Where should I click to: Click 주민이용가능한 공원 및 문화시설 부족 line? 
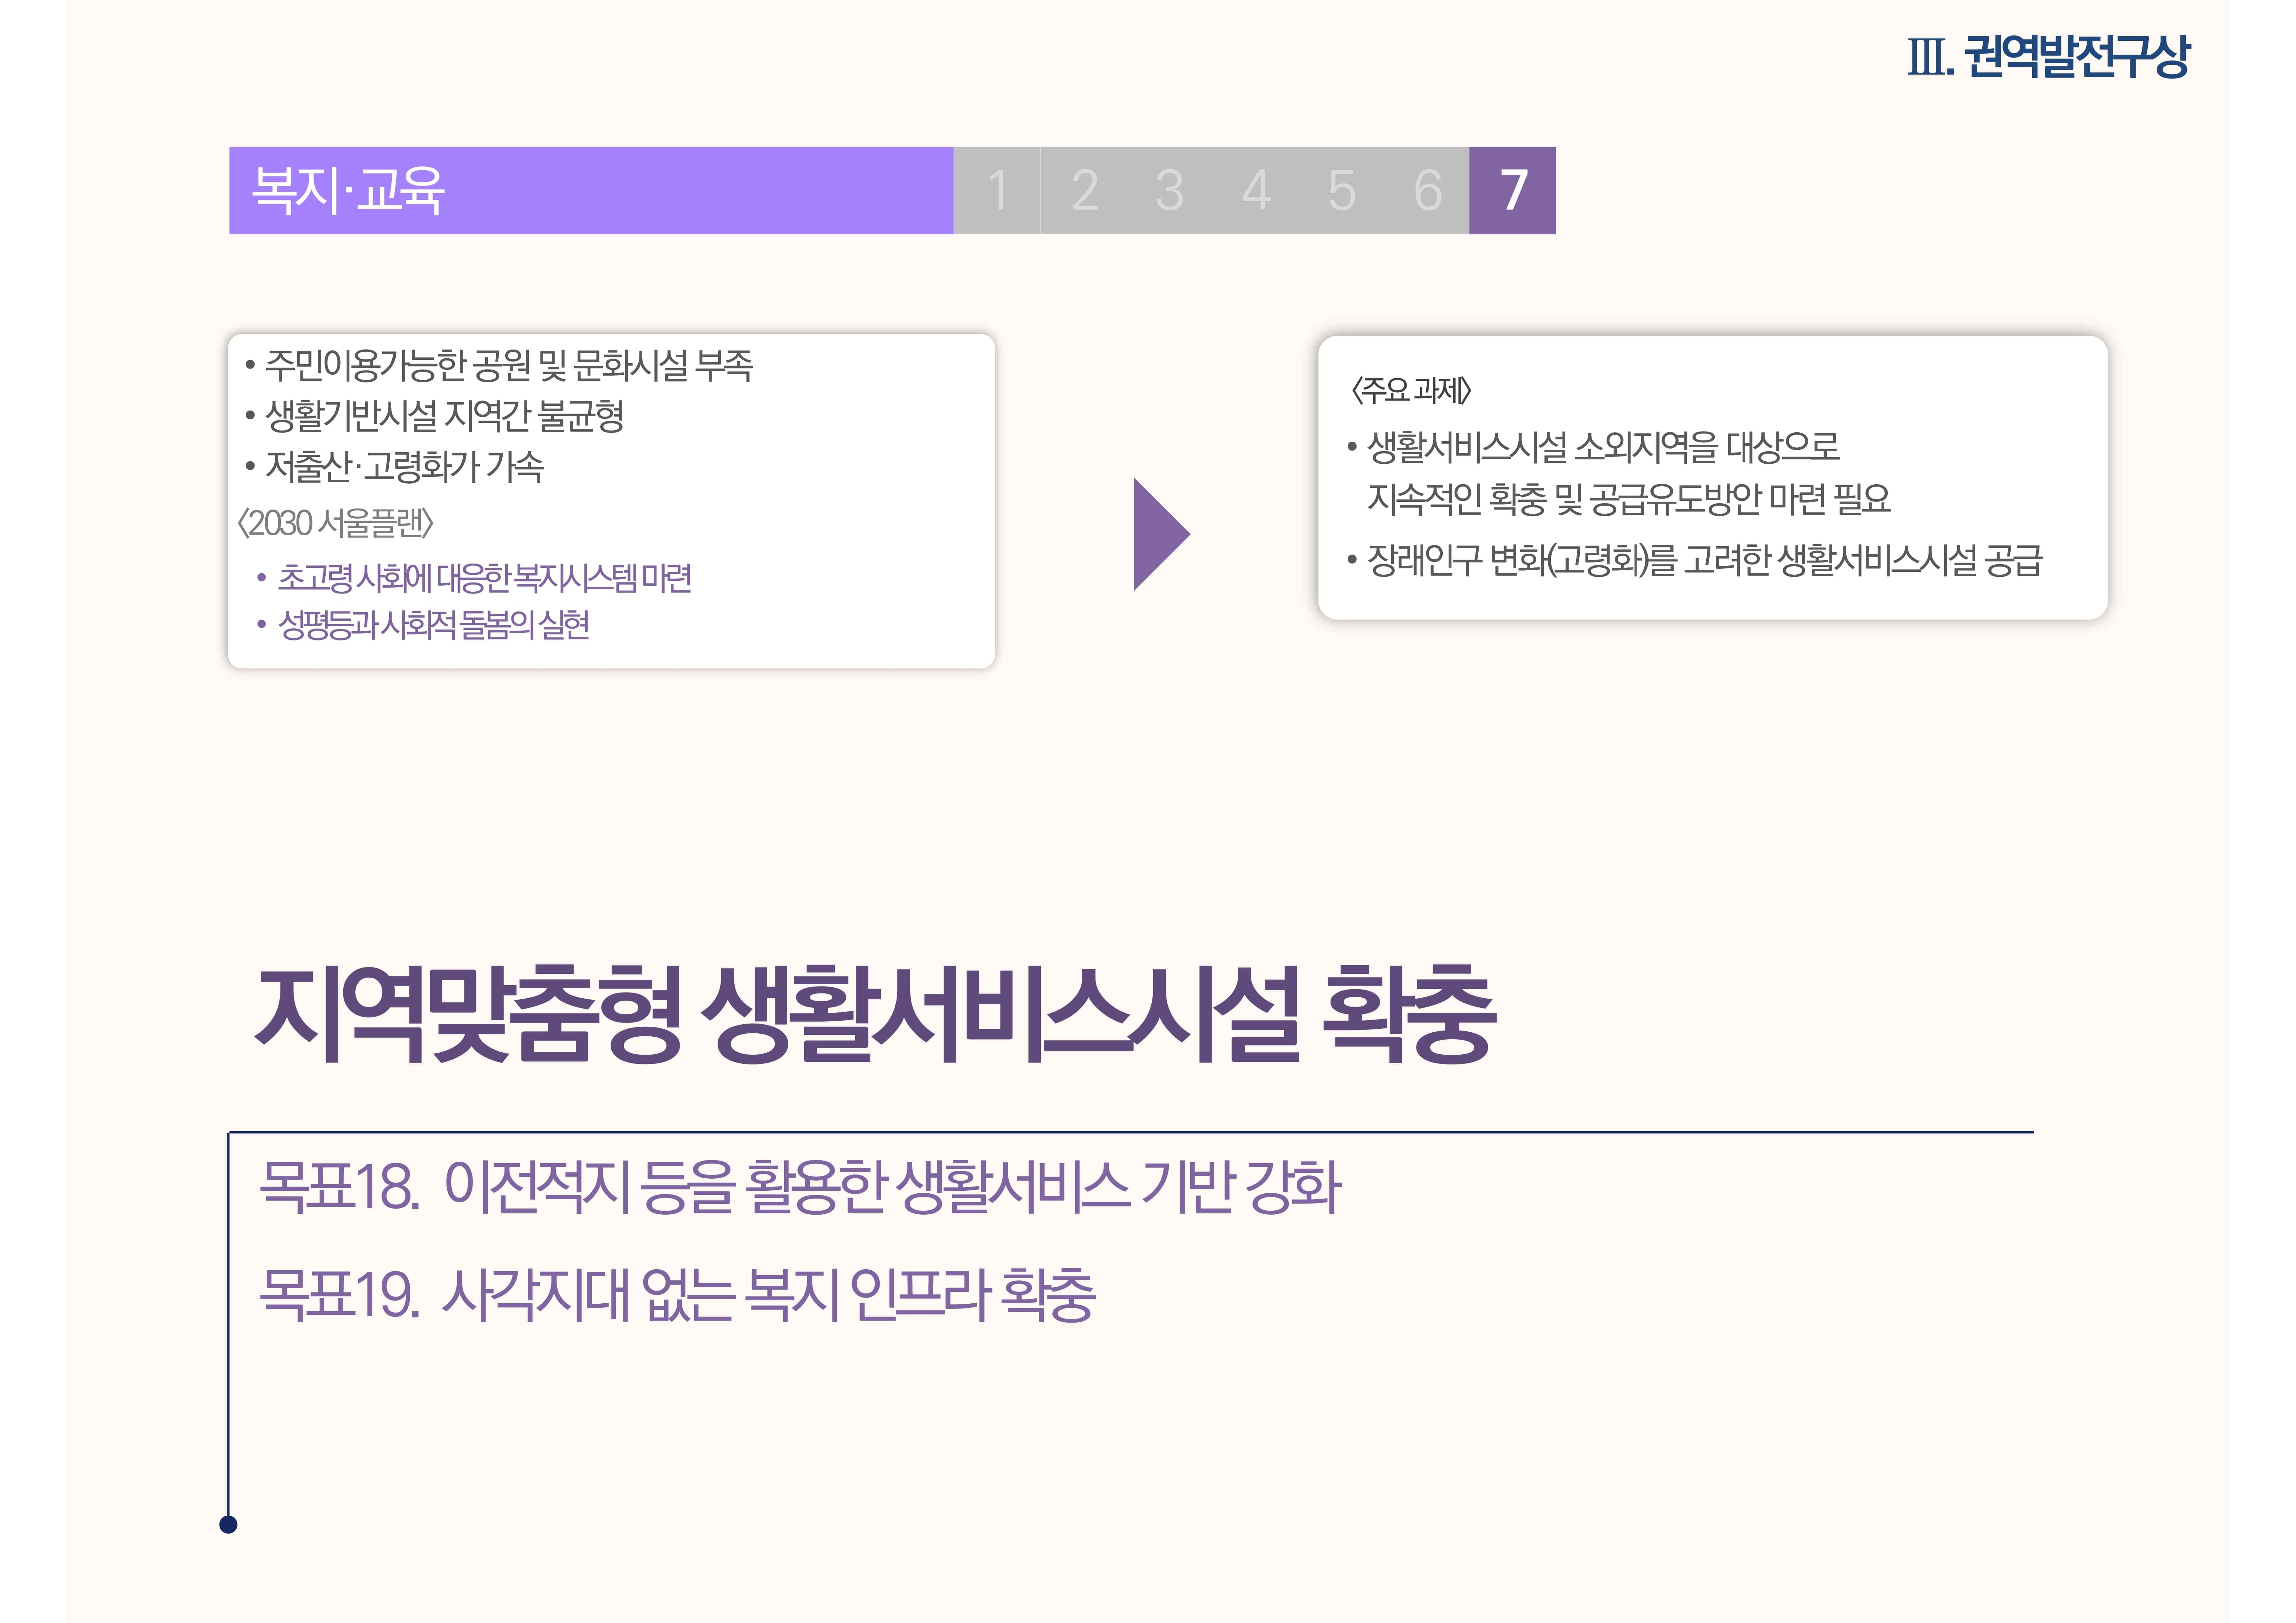(509, 365)
